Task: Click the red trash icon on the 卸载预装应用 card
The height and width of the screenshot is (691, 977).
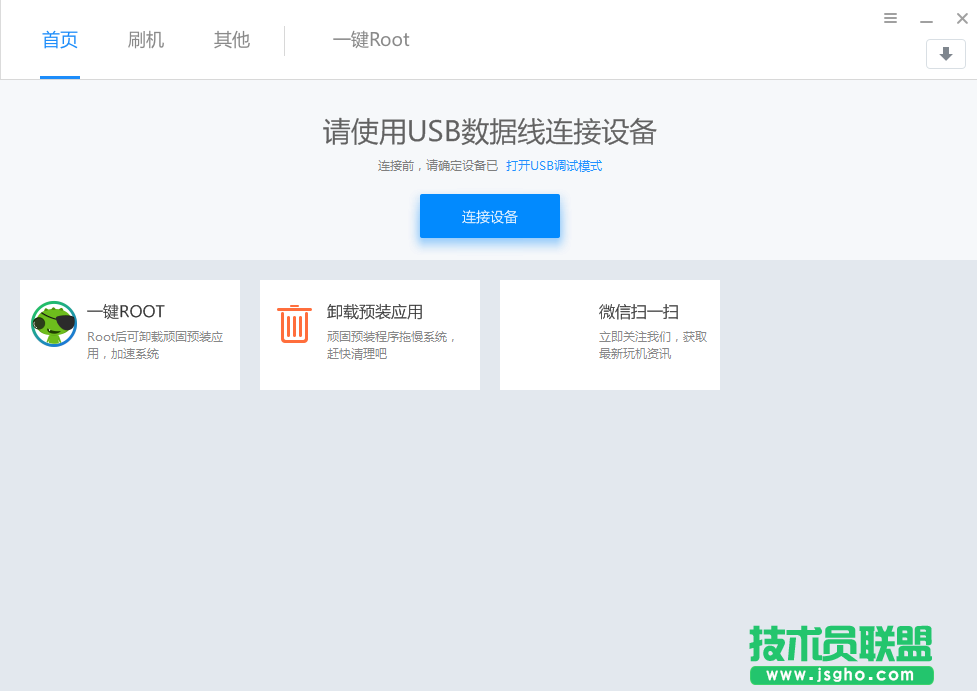Action: point(294,324)
